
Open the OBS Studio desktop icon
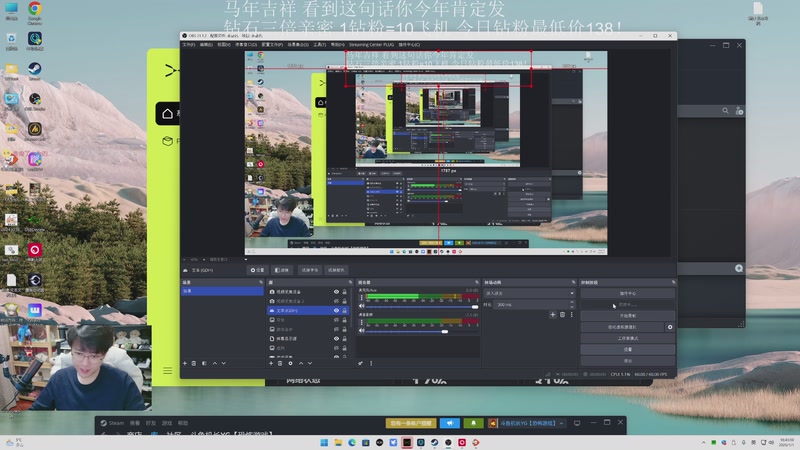click(35, 102)
